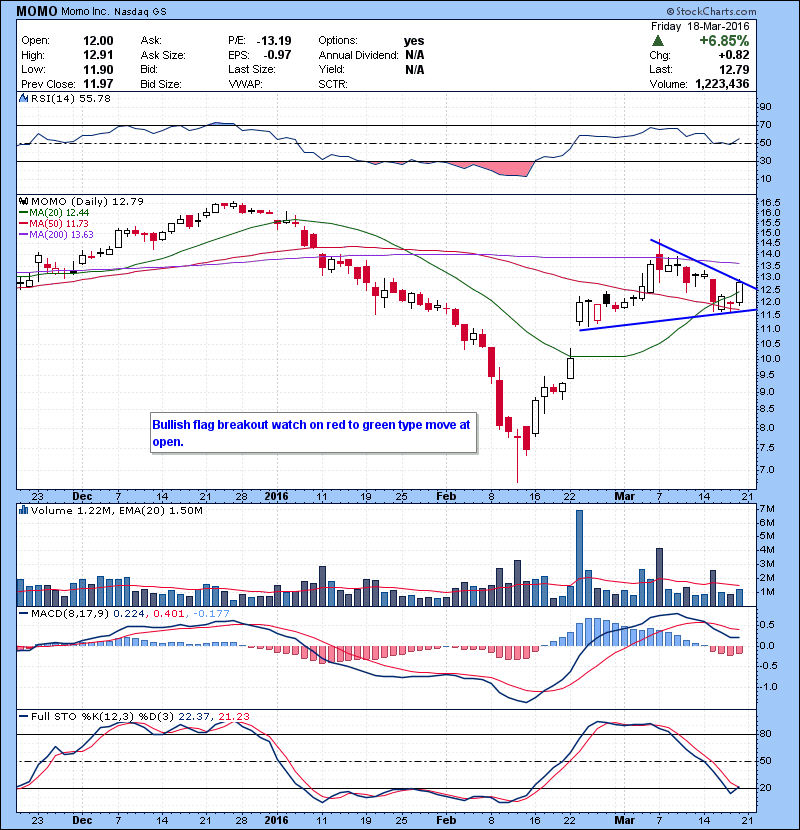Image resolution: width=800 pixels, height=830 pixels.
Task: Click the 'VWAP:' label
Action: [245, 84]
